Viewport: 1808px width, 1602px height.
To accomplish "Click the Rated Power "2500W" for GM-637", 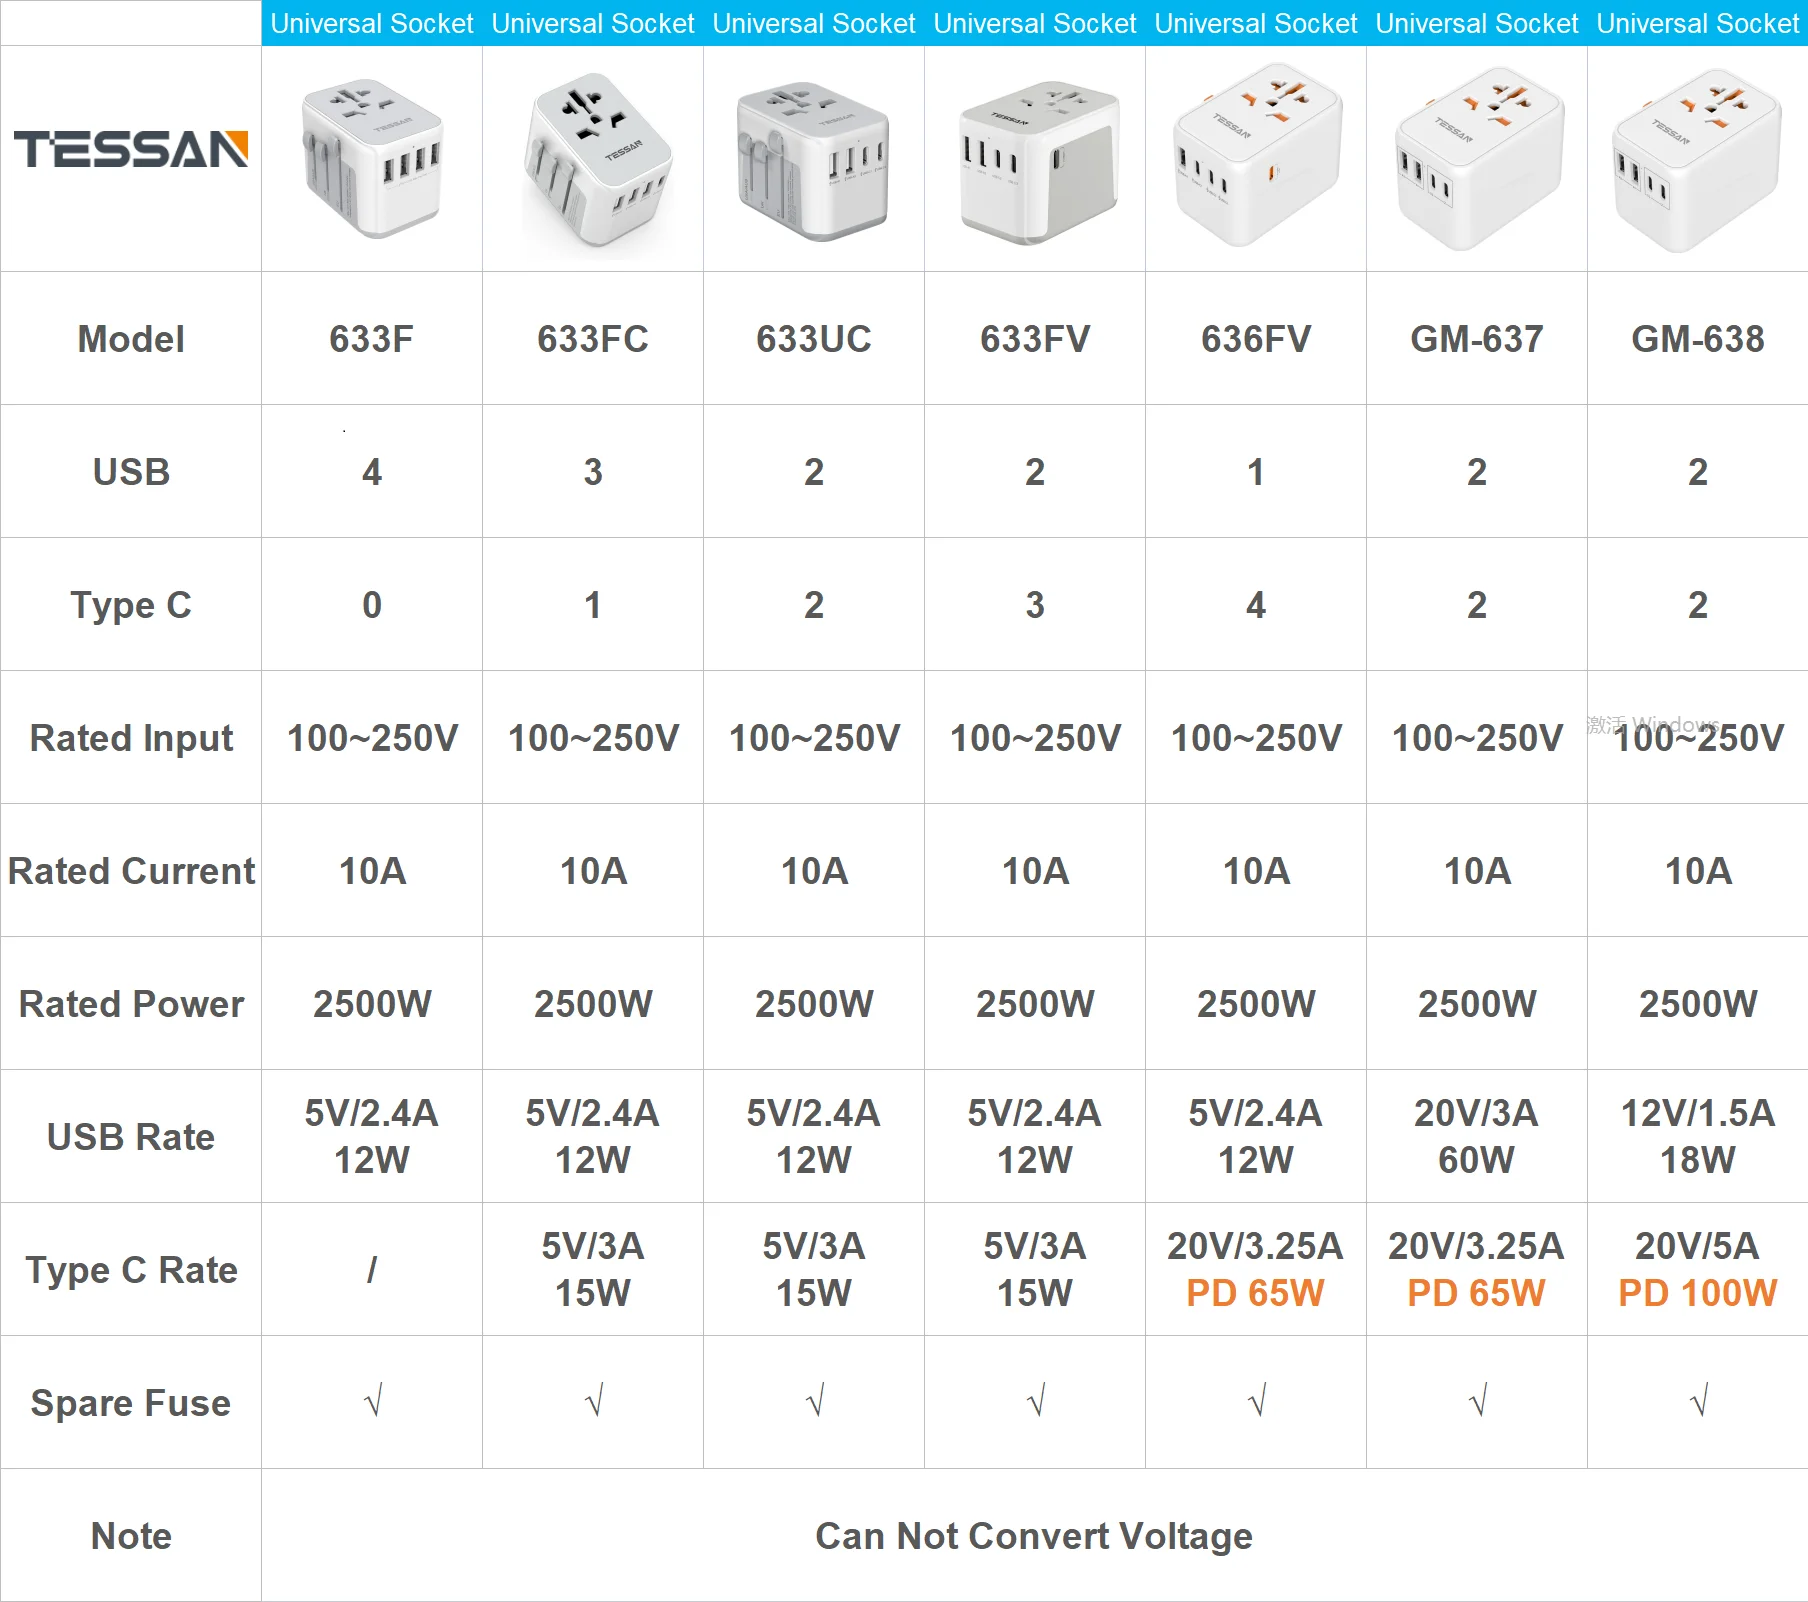I will click(1477, 1004).
